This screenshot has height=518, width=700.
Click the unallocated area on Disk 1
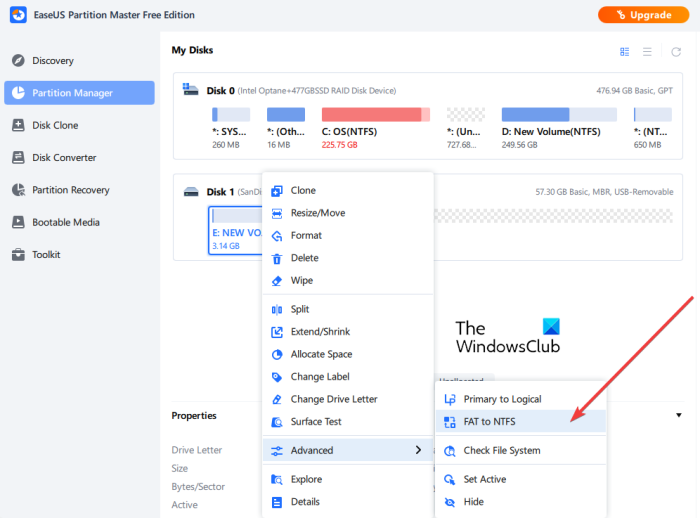pyautogui.click(x=553, y=216)
